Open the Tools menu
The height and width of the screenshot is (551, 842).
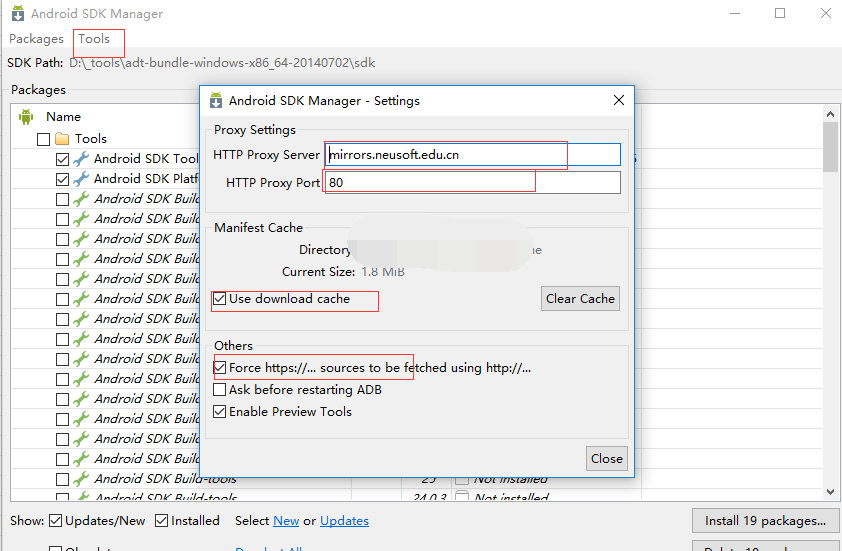94,39
